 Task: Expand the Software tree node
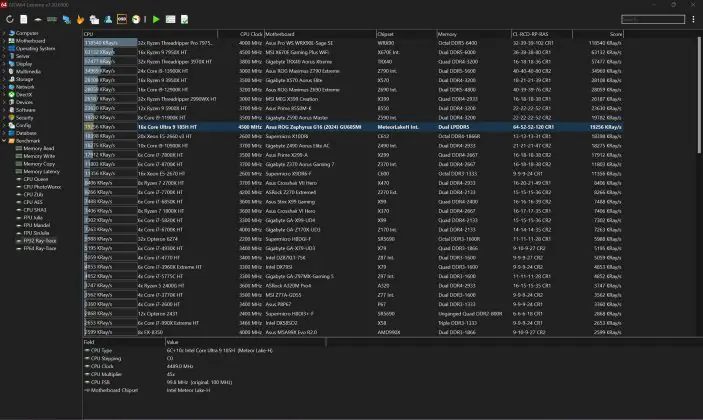[x=4, y=110]
